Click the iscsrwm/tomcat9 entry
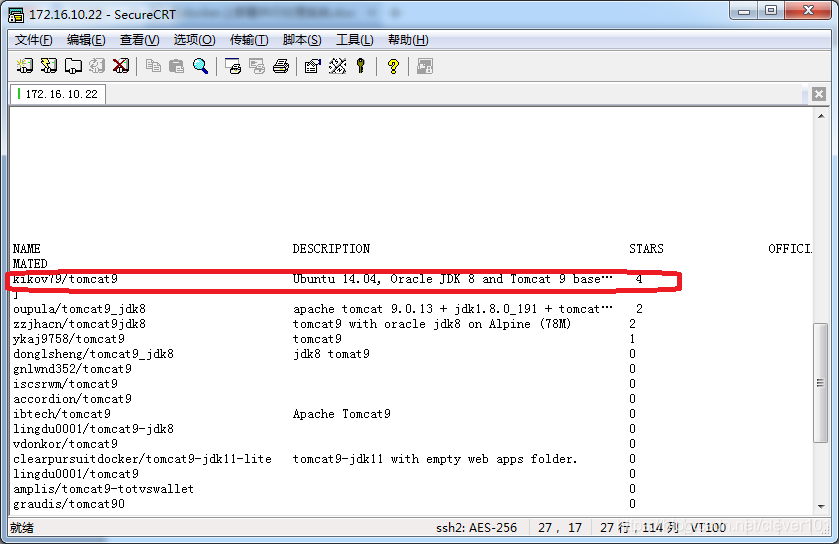 (65, 384)
